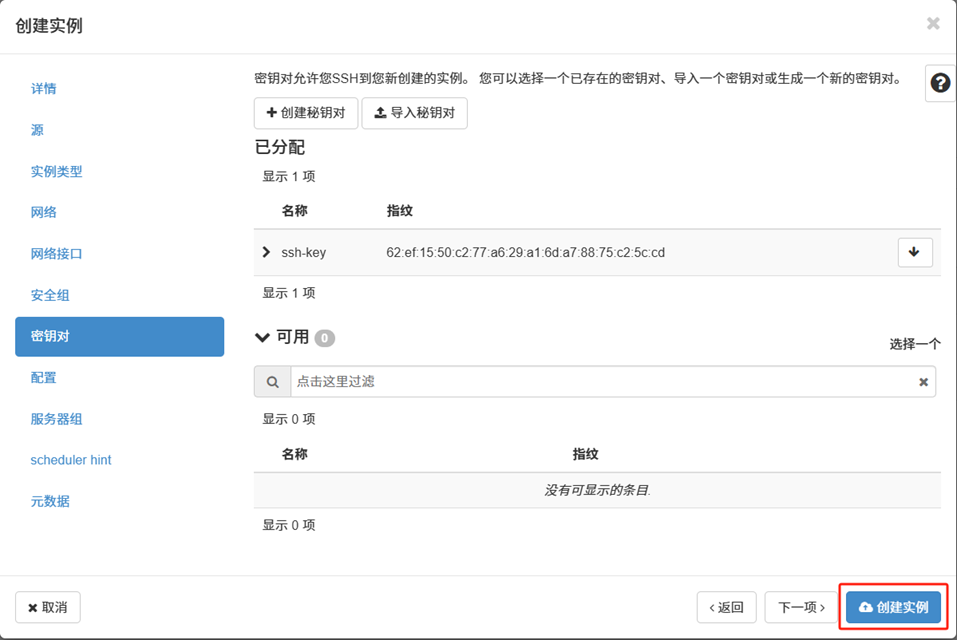The width and height of the screenshot is (957, 640).
Task: Click the 导入秘钥对 button
Action: [x=414, y=113]
